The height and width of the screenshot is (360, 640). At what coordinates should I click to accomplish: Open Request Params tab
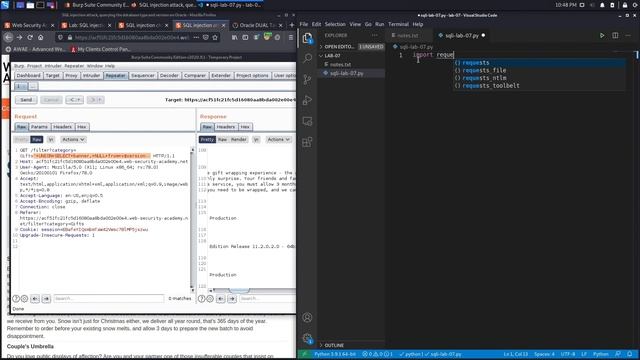(39, 127)
